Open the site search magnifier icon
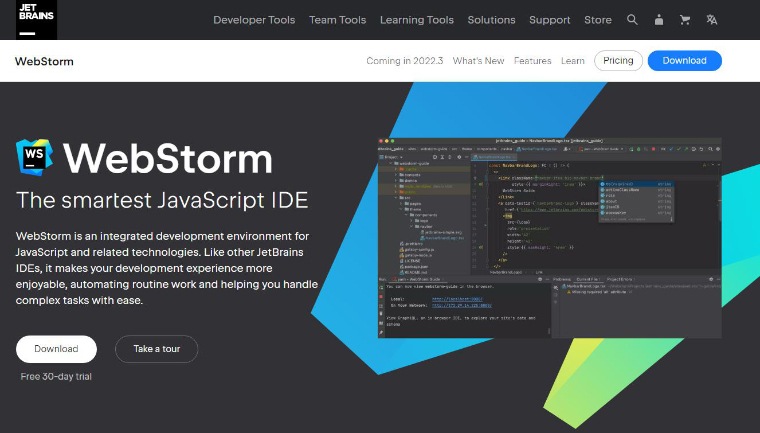The height and width of the screenshot is (433, 760). click(x=632, y=20)
